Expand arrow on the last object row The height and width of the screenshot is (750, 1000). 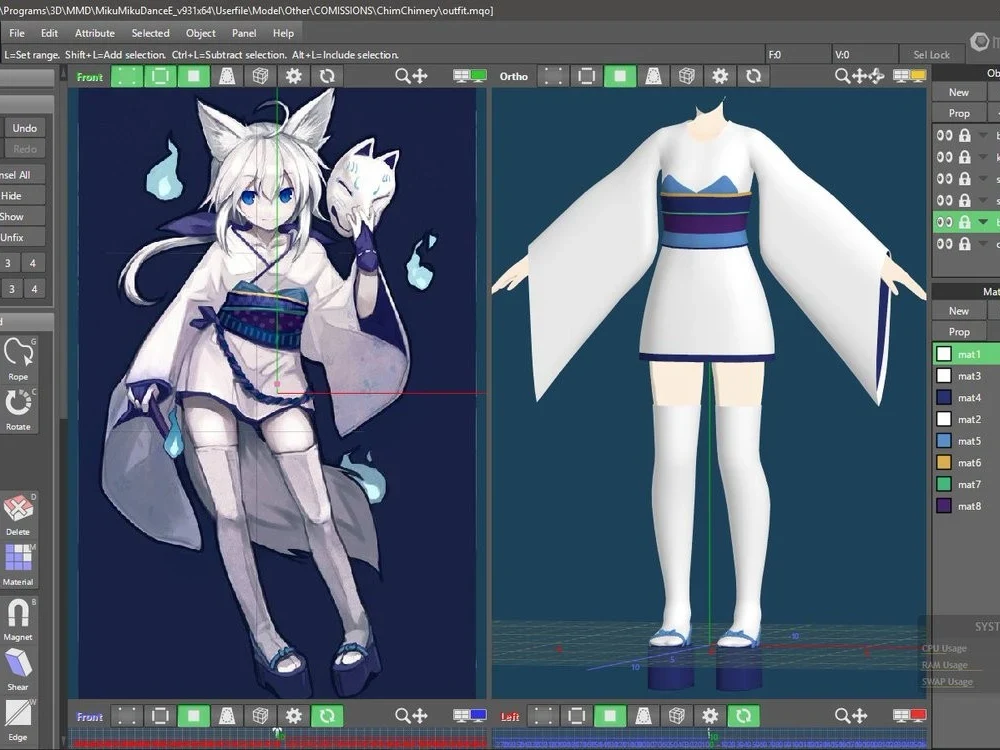pos(983,244)
